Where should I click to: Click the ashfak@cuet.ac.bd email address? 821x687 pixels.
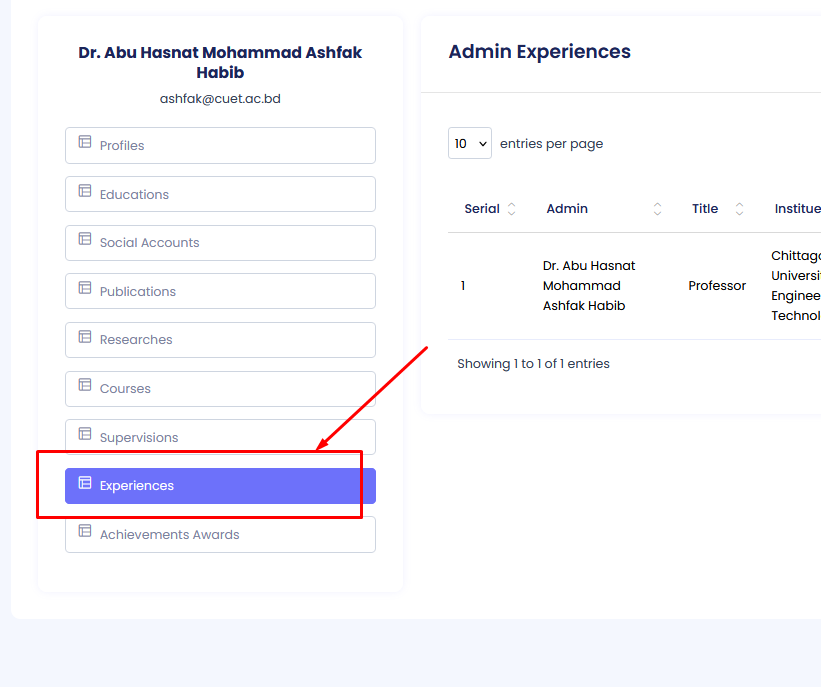tap(220, 99)
